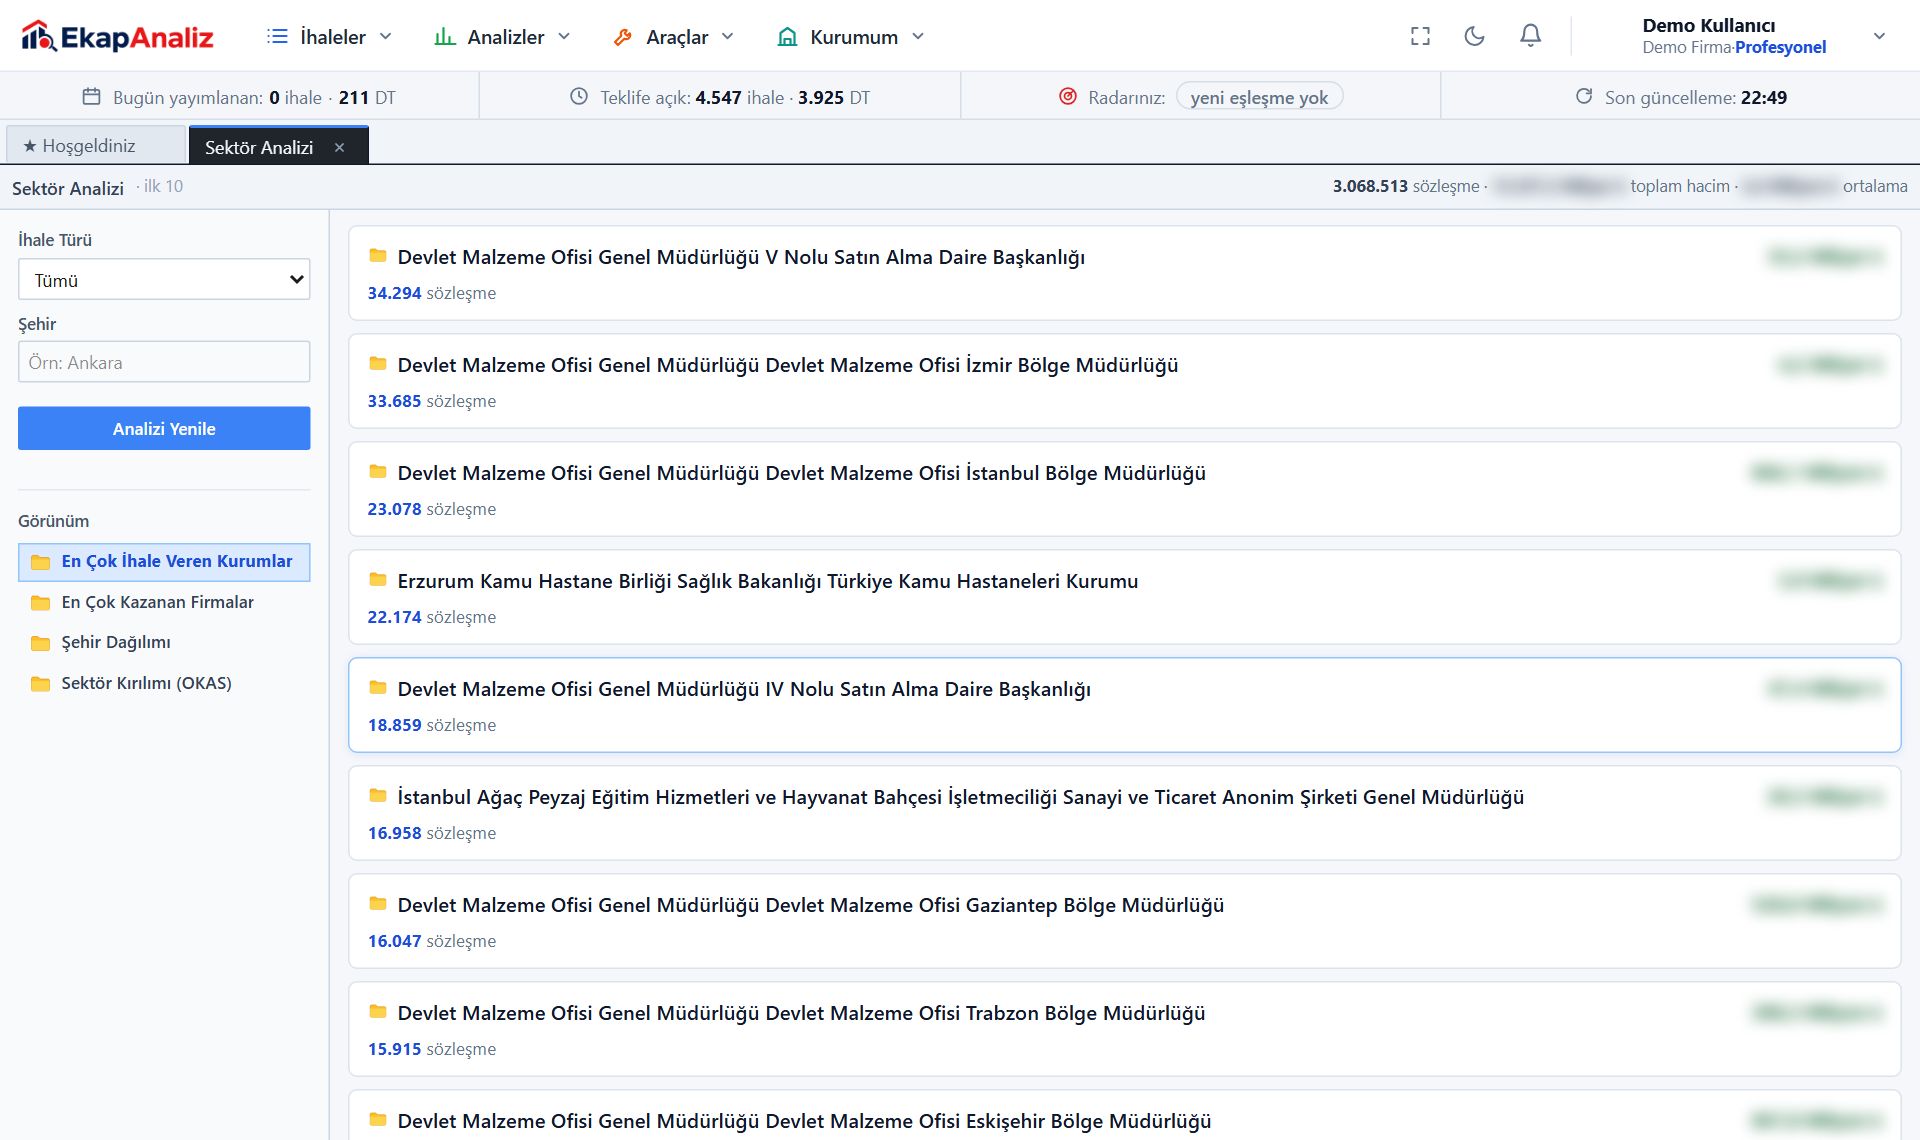Open the Gaziantep Bölge Müdürlüğü card
Screen dimensions: 1920x1140
[1124, 921]
